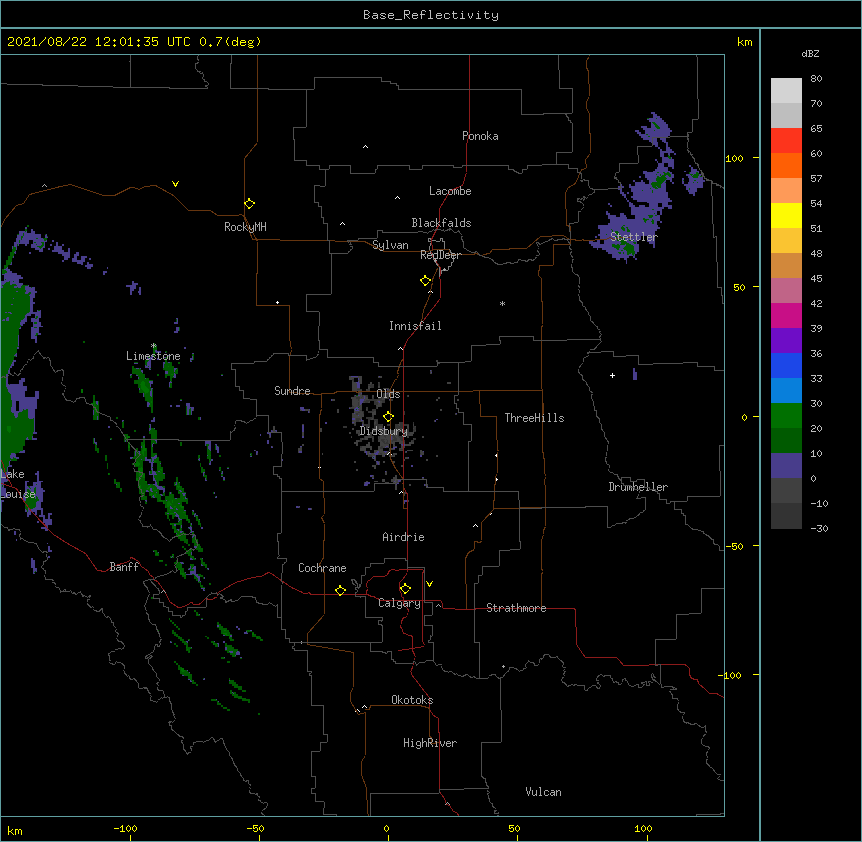Click the RockyMH city label
This screenshot has width=862, height=842.
pyautogui.click(x=245, y=227)
